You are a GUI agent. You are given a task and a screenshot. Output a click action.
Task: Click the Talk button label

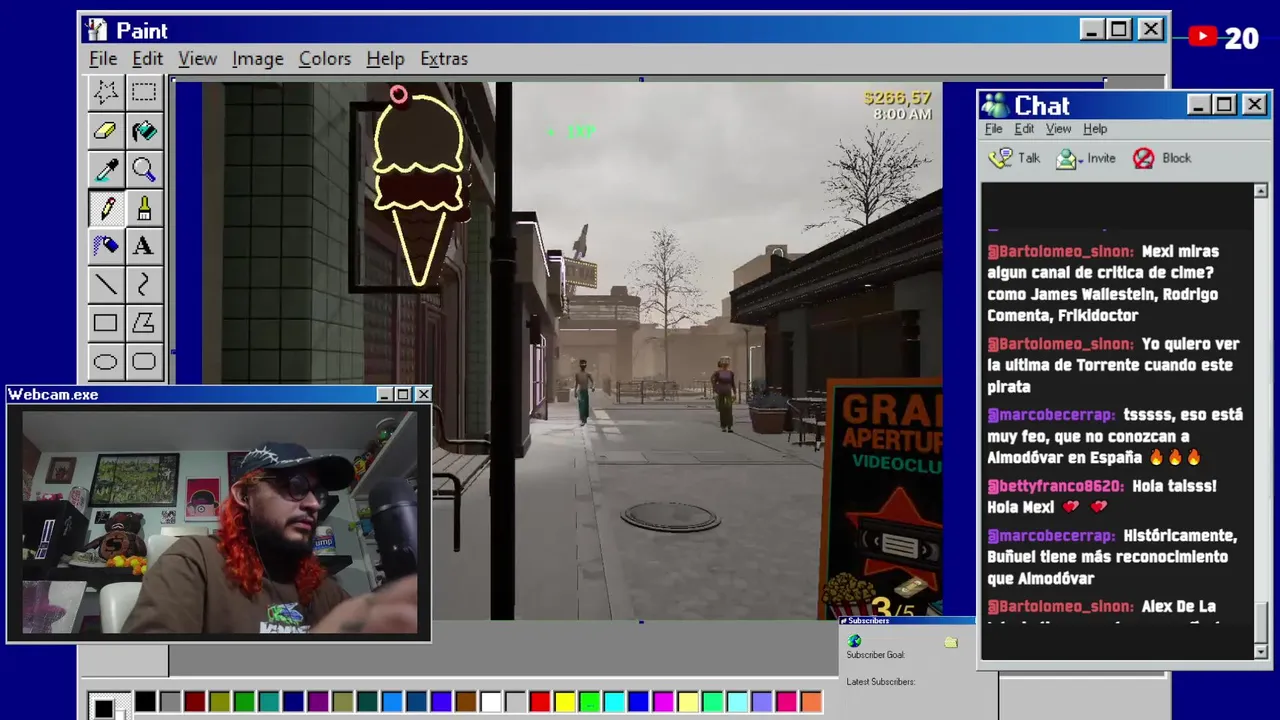[x=1029, y=158]
